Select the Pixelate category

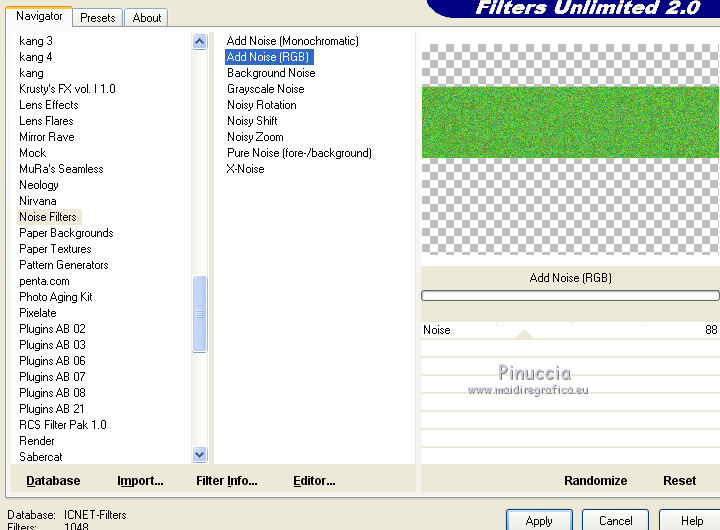click(x=38, y=313)
